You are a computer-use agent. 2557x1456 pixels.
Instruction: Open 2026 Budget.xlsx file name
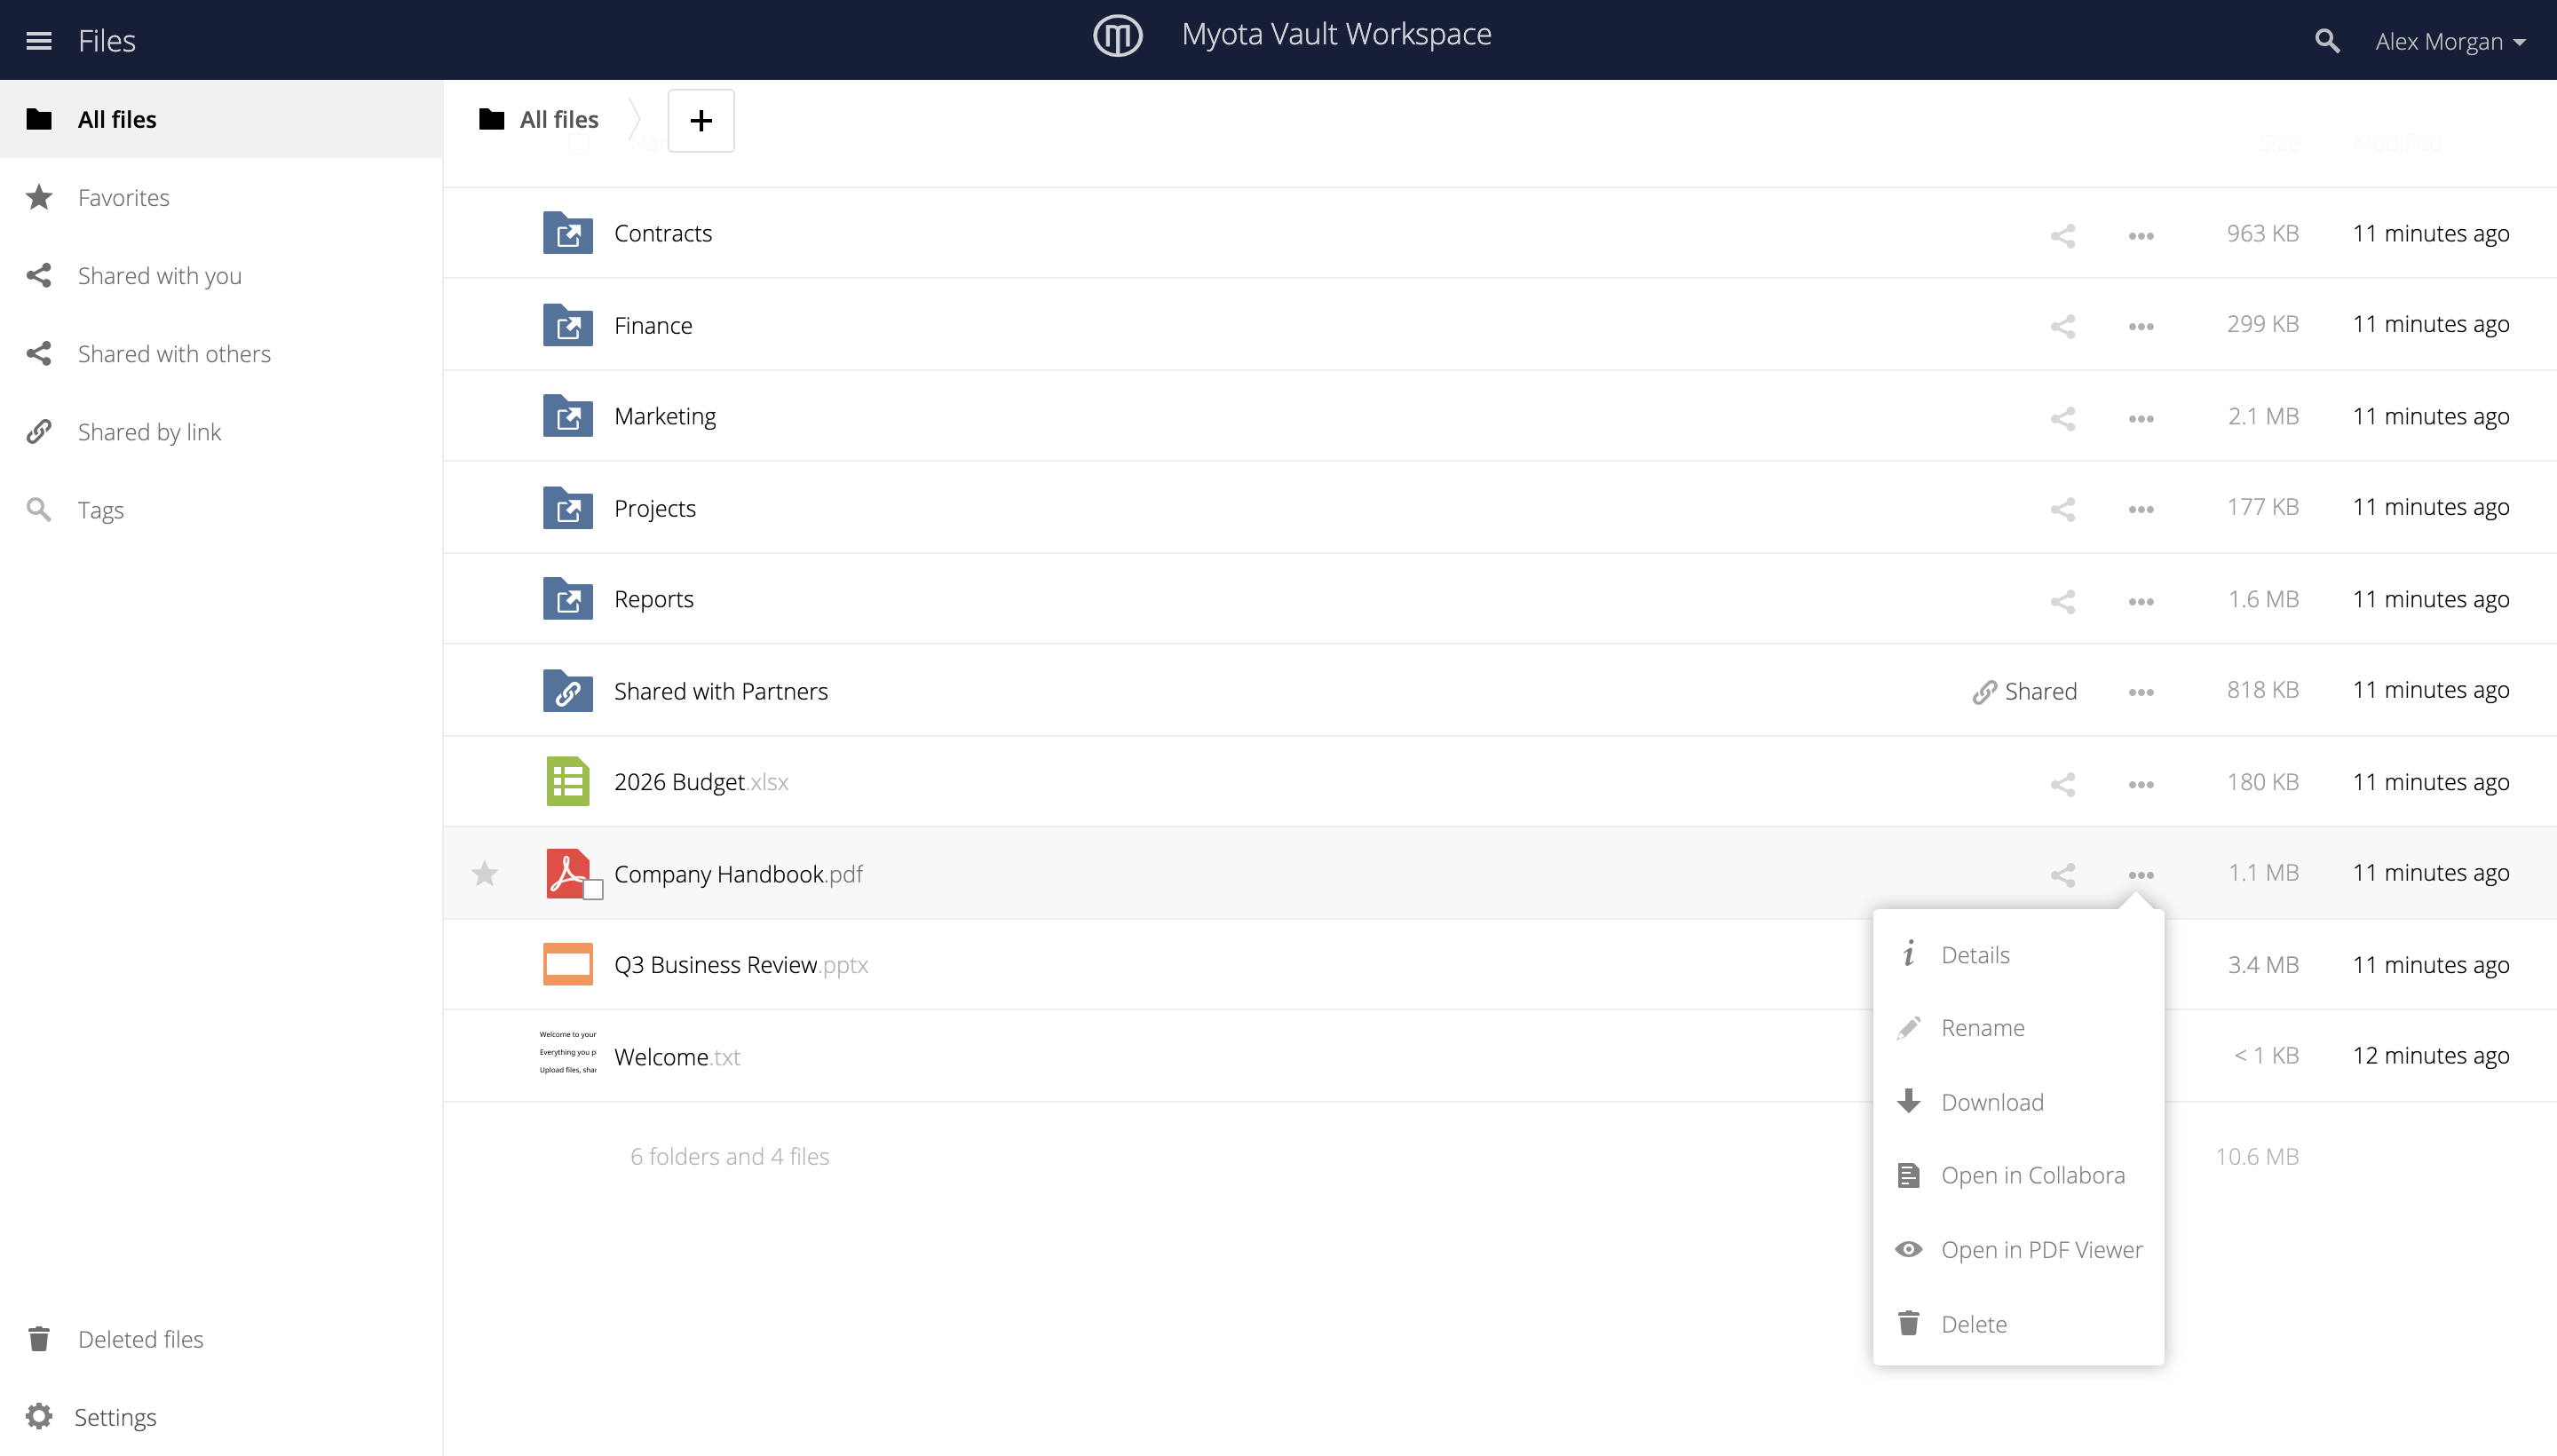click(701, 782)
